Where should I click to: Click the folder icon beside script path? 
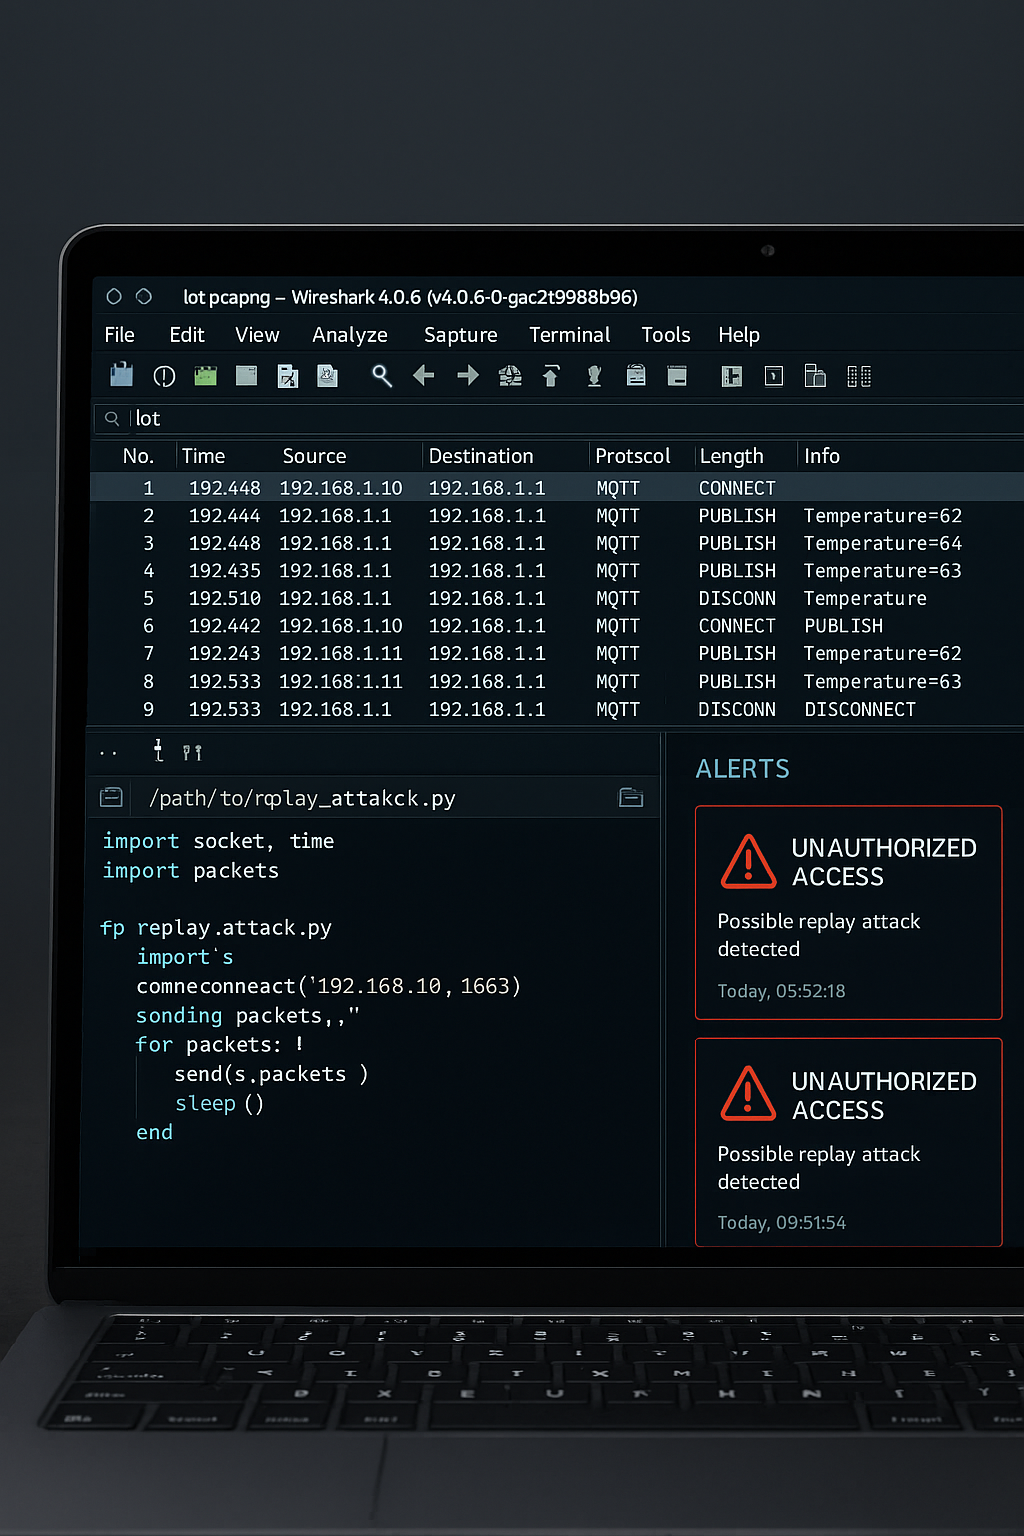[x=631, y=797]
